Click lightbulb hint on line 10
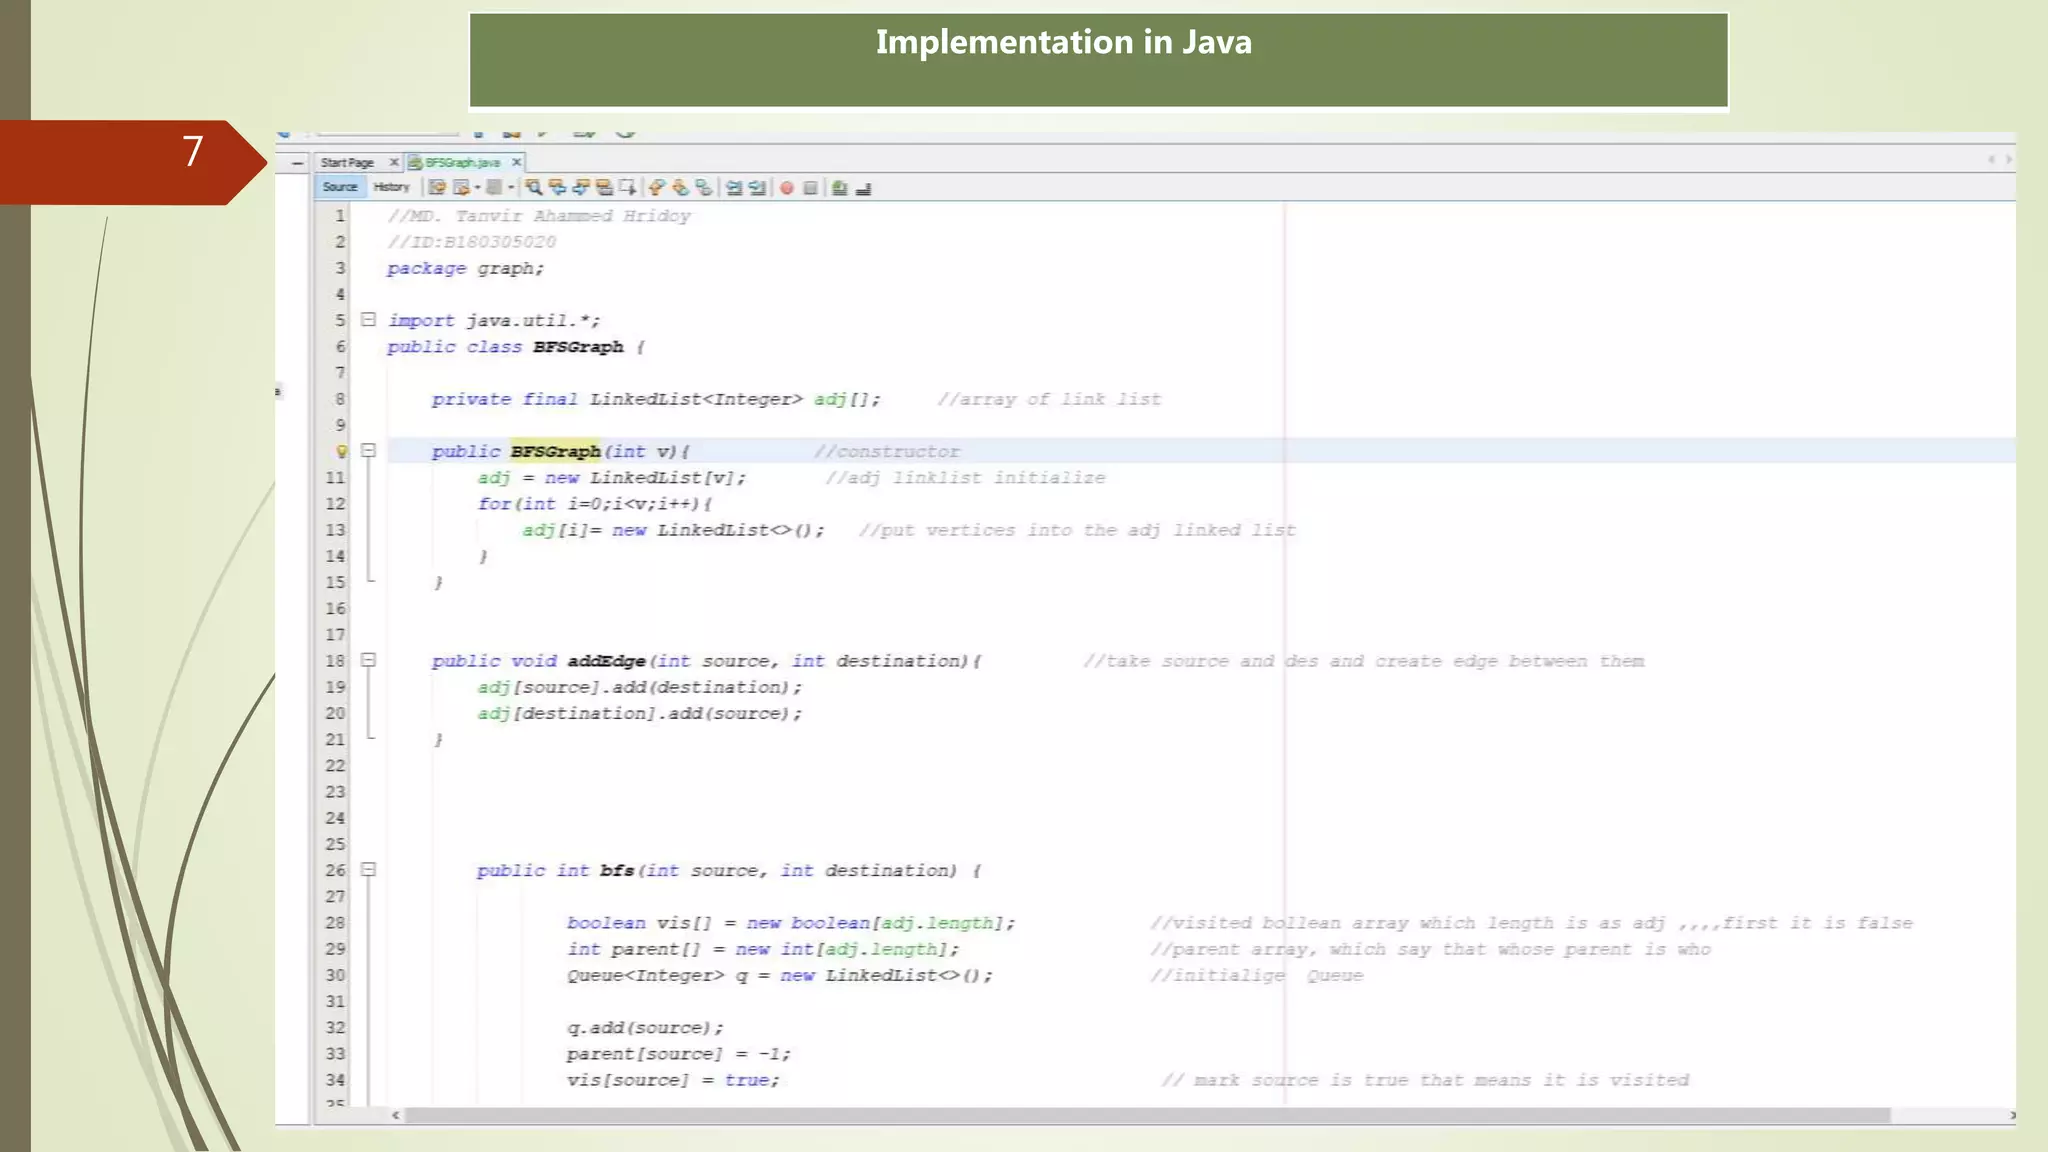Screen dimensions: 2048x1152 [341, 451]
